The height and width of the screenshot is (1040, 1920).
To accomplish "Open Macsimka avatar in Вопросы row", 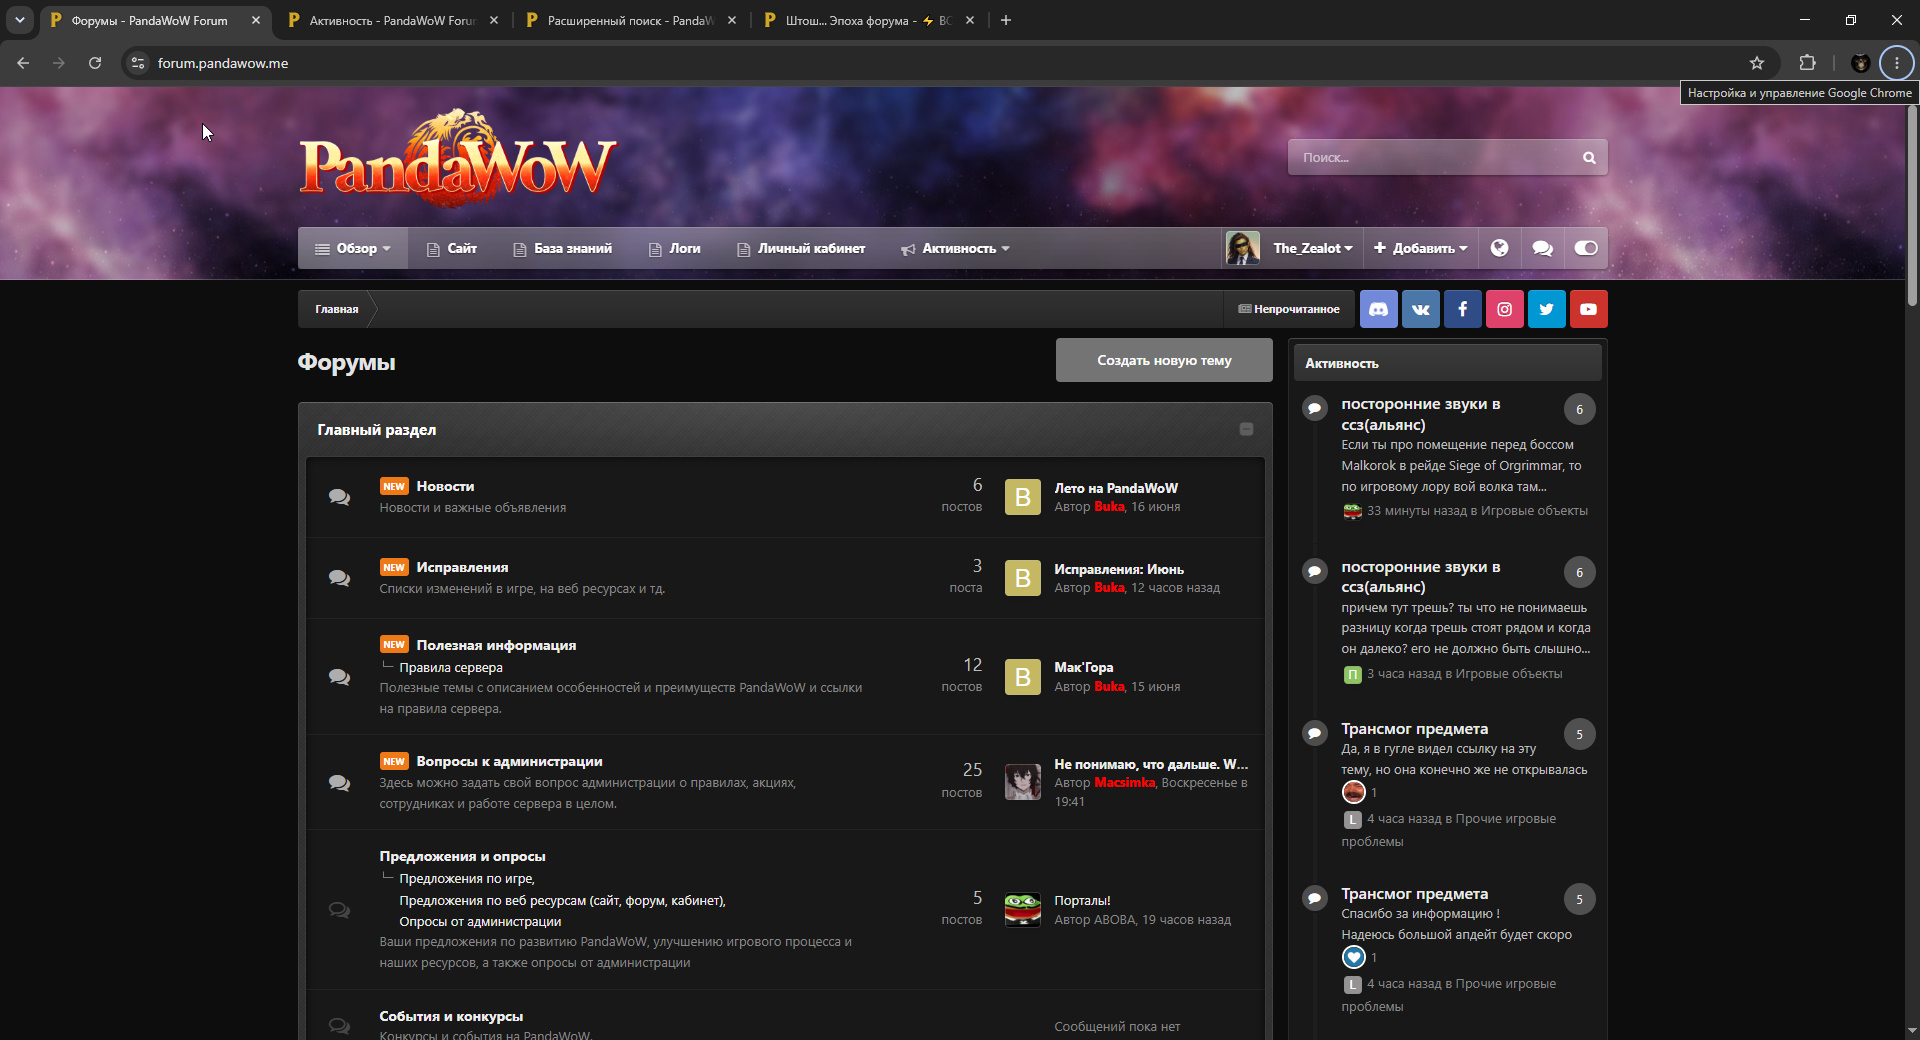I will (x=1023, y=782).
